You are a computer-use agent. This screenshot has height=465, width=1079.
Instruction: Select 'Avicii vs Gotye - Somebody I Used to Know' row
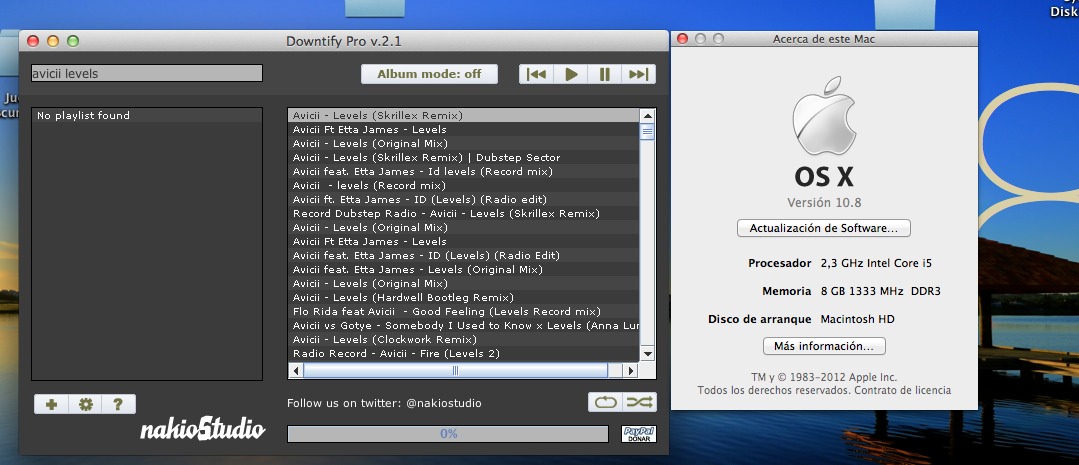click(x=464, y=325)
